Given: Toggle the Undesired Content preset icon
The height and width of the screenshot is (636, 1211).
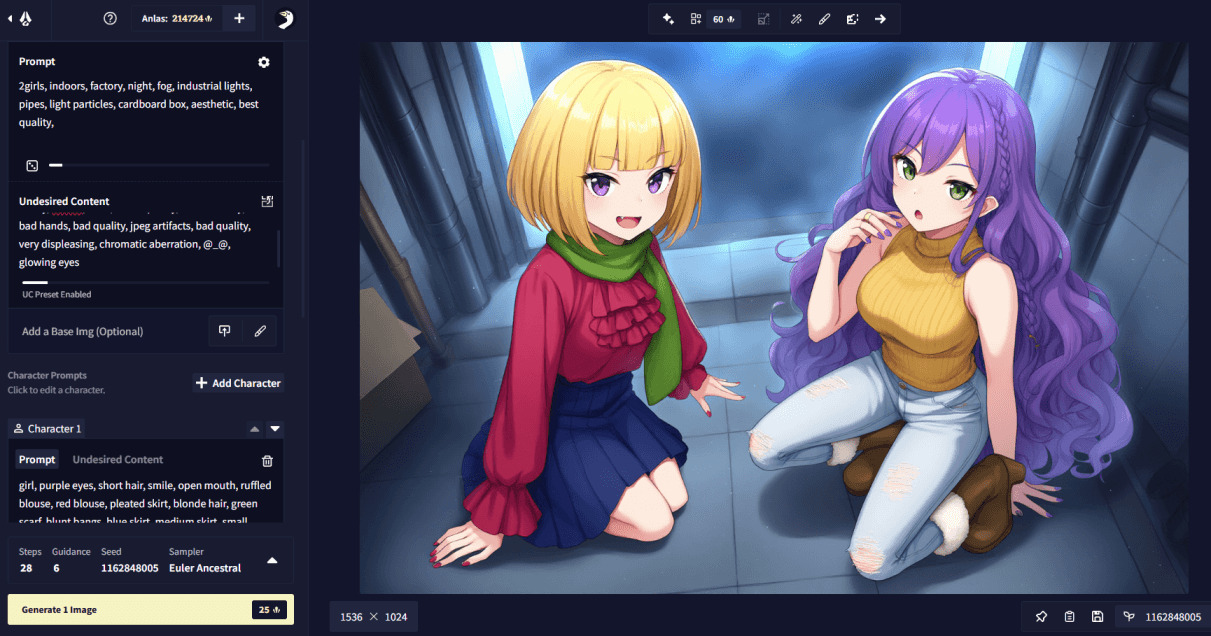Looking at the screenshot, I should point(267,201).
